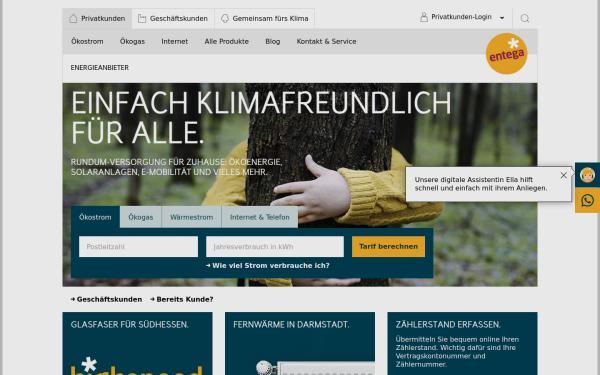
Task: Open the Zählerstand erfassen card
Action: click(462, 344)
